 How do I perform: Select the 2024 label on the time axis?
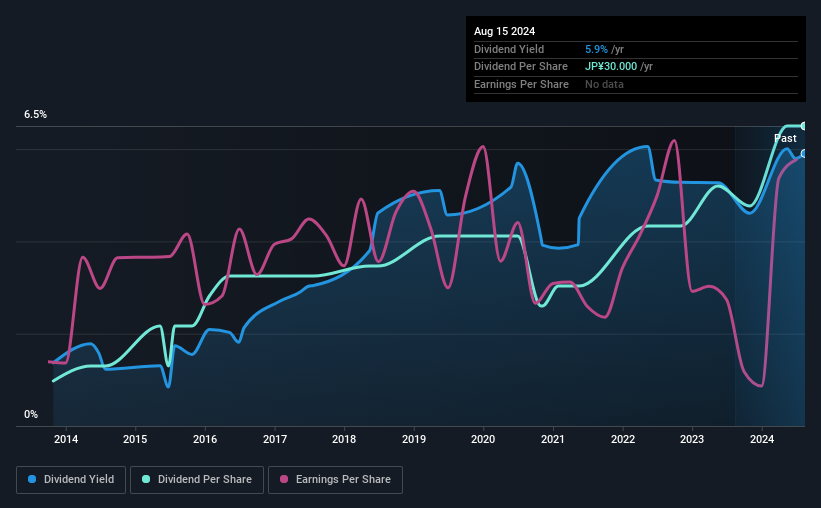(x=762, y=439)
